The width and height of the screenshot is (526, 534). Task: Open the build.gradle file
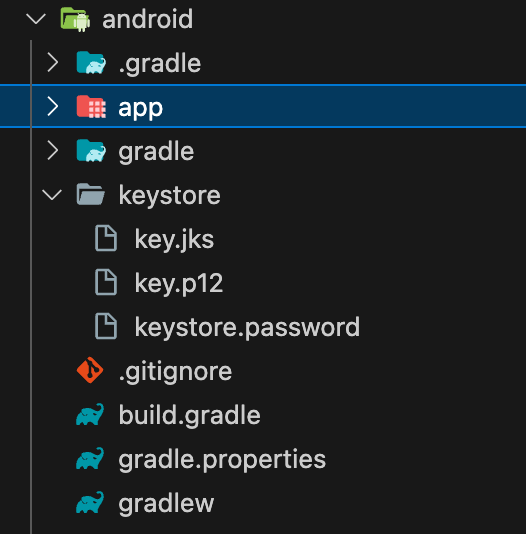coord(190,416)
